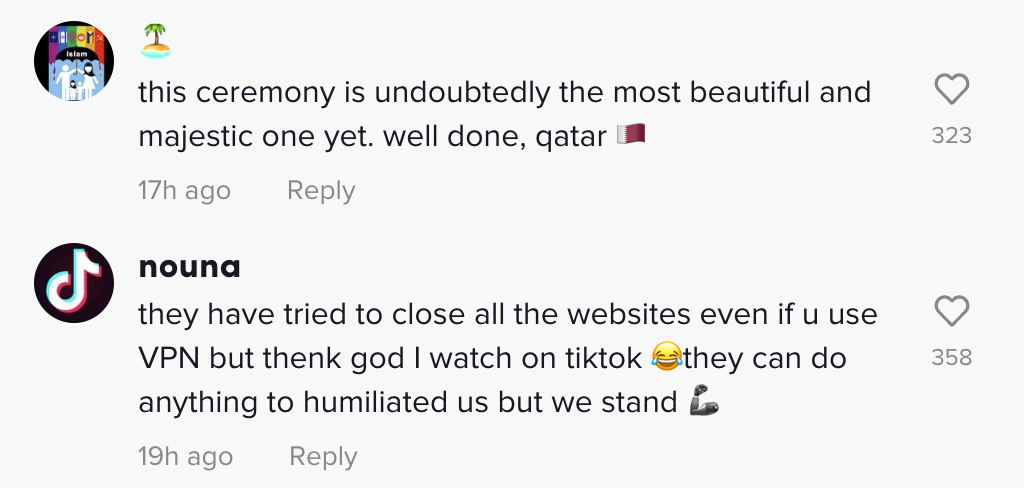1024x488 pixels.
Task: Open the nouna username profile
Action: (190, 267)
